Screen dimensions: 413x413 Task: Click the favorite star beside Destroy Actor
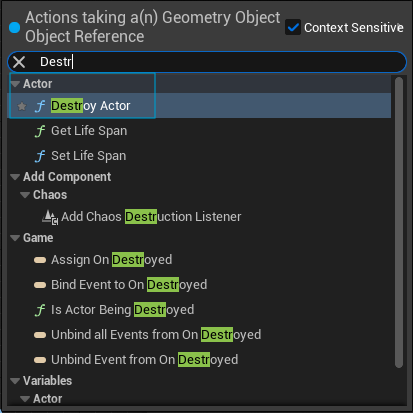pos(22,106)
